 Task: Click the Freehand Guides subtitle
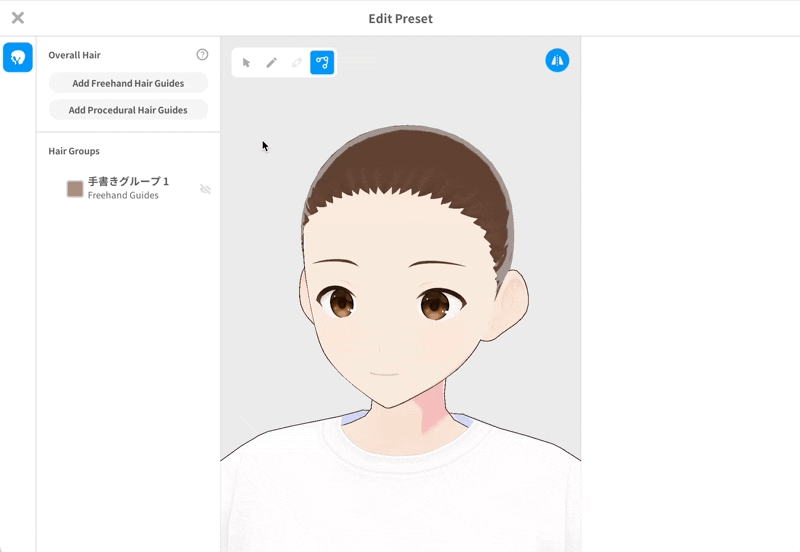(123, 195)
